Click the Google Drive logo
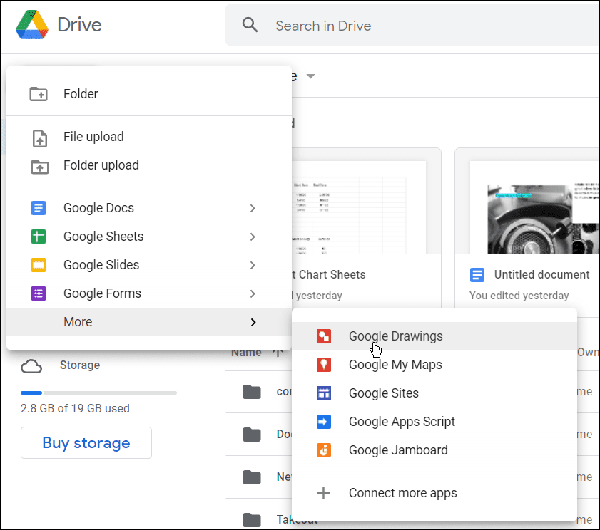 (x=32, y=25)
